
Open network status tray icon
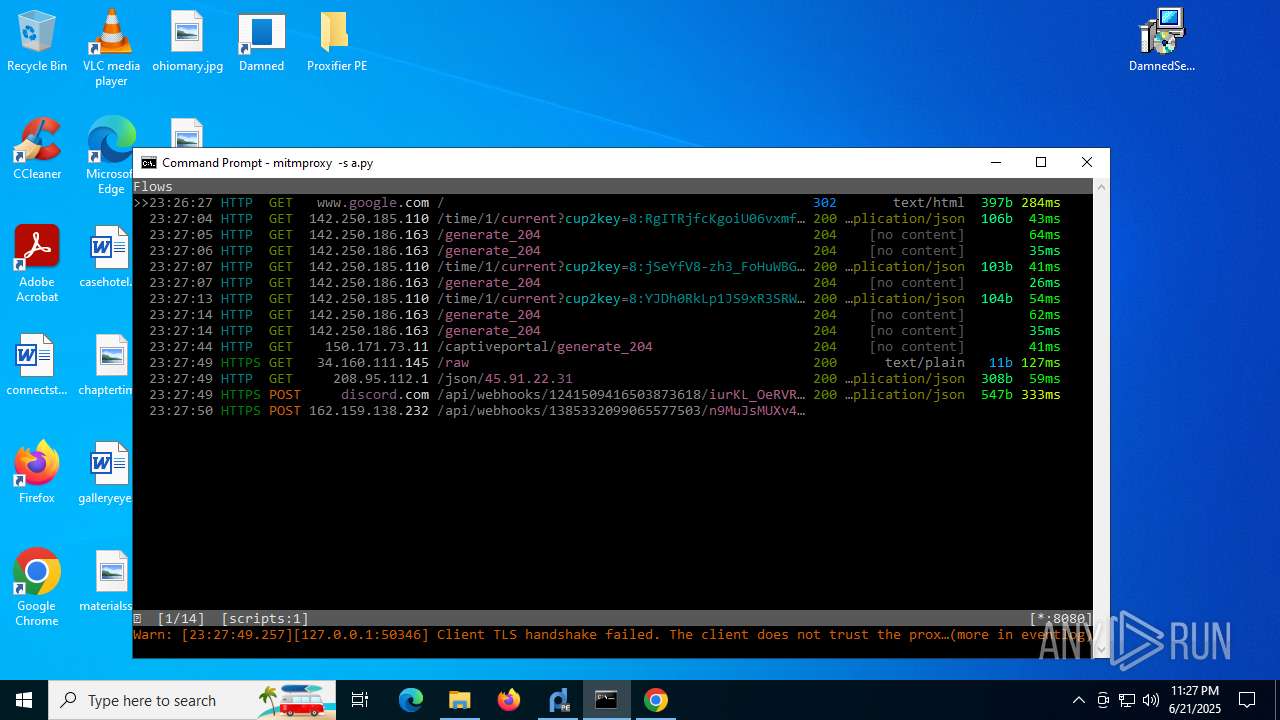pos(1127,700)
